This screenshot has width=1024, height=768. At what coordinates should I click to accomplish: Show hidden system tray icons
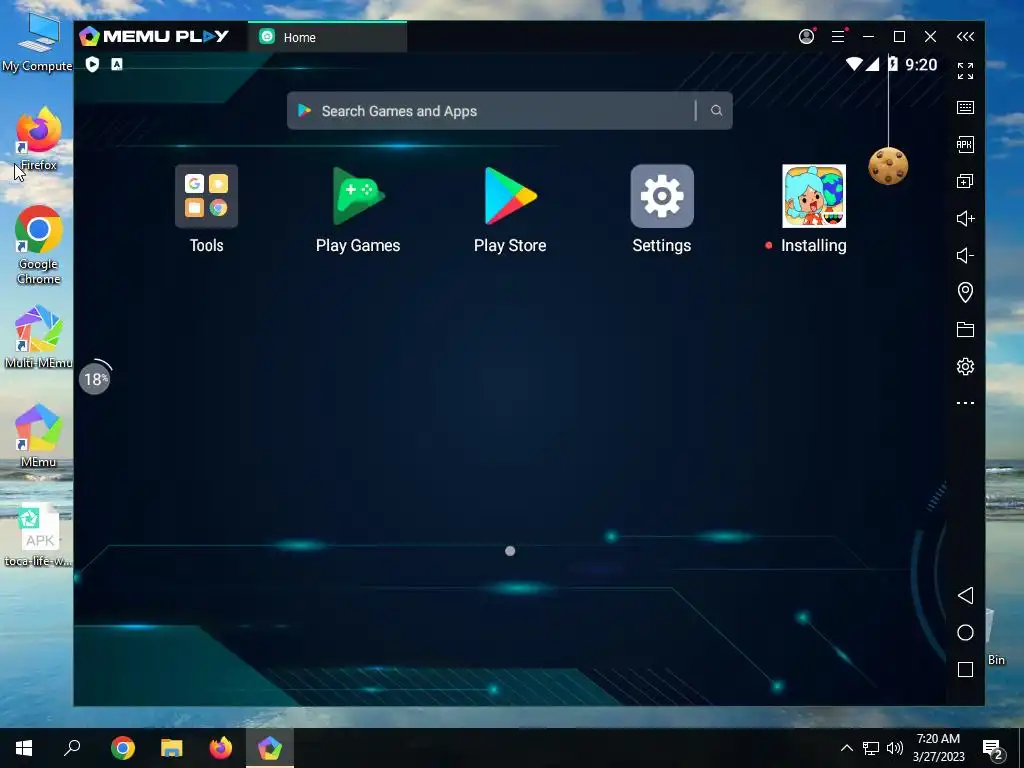(x=846, y=748)
